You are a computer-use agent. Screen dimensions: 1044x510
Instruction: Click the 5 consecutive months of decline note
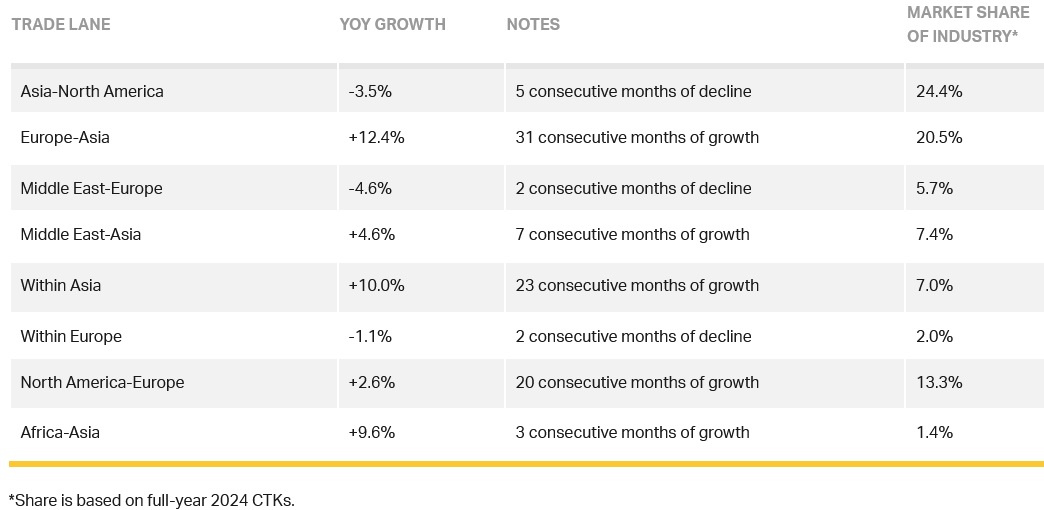click(x=633, y=91)
